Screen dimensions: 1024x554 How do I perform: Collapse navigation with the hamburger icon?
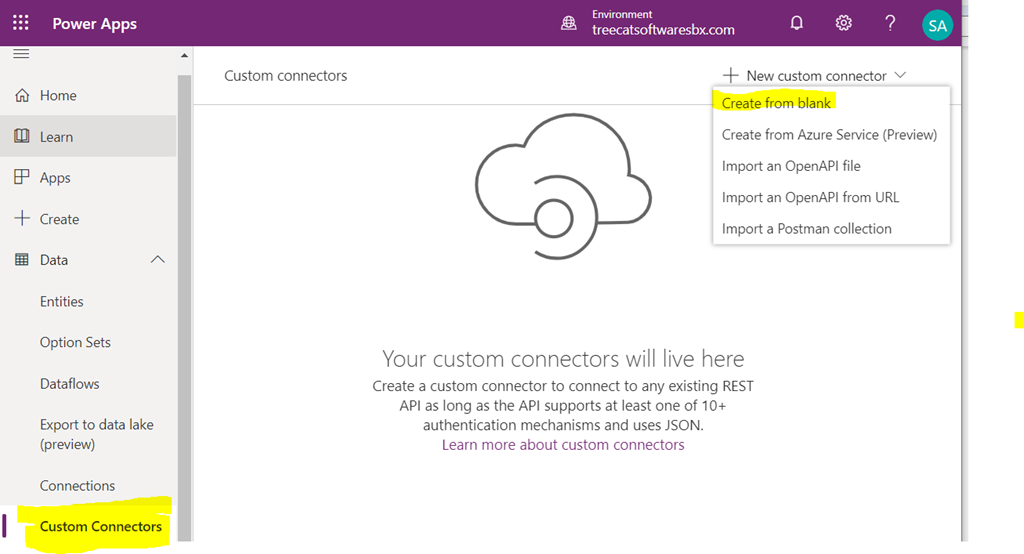coord(21,54)
